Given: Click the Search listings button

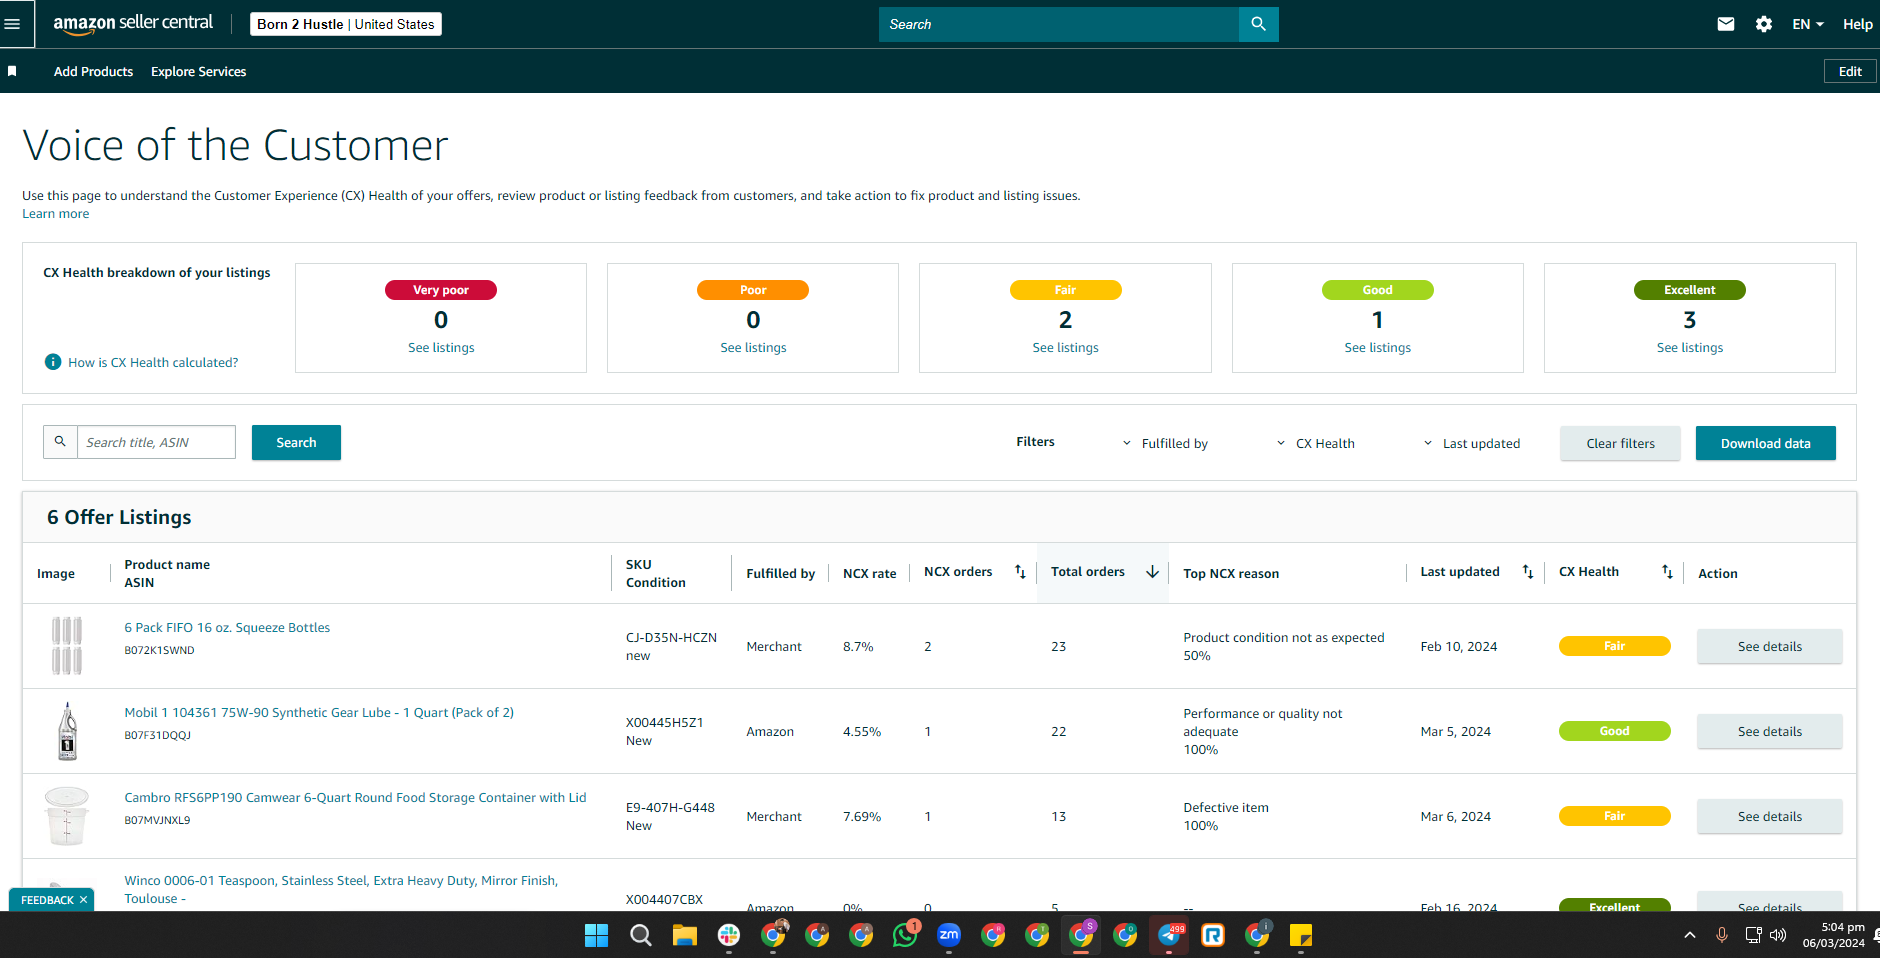Looking at the screenshot, I should tap(296, 442).
